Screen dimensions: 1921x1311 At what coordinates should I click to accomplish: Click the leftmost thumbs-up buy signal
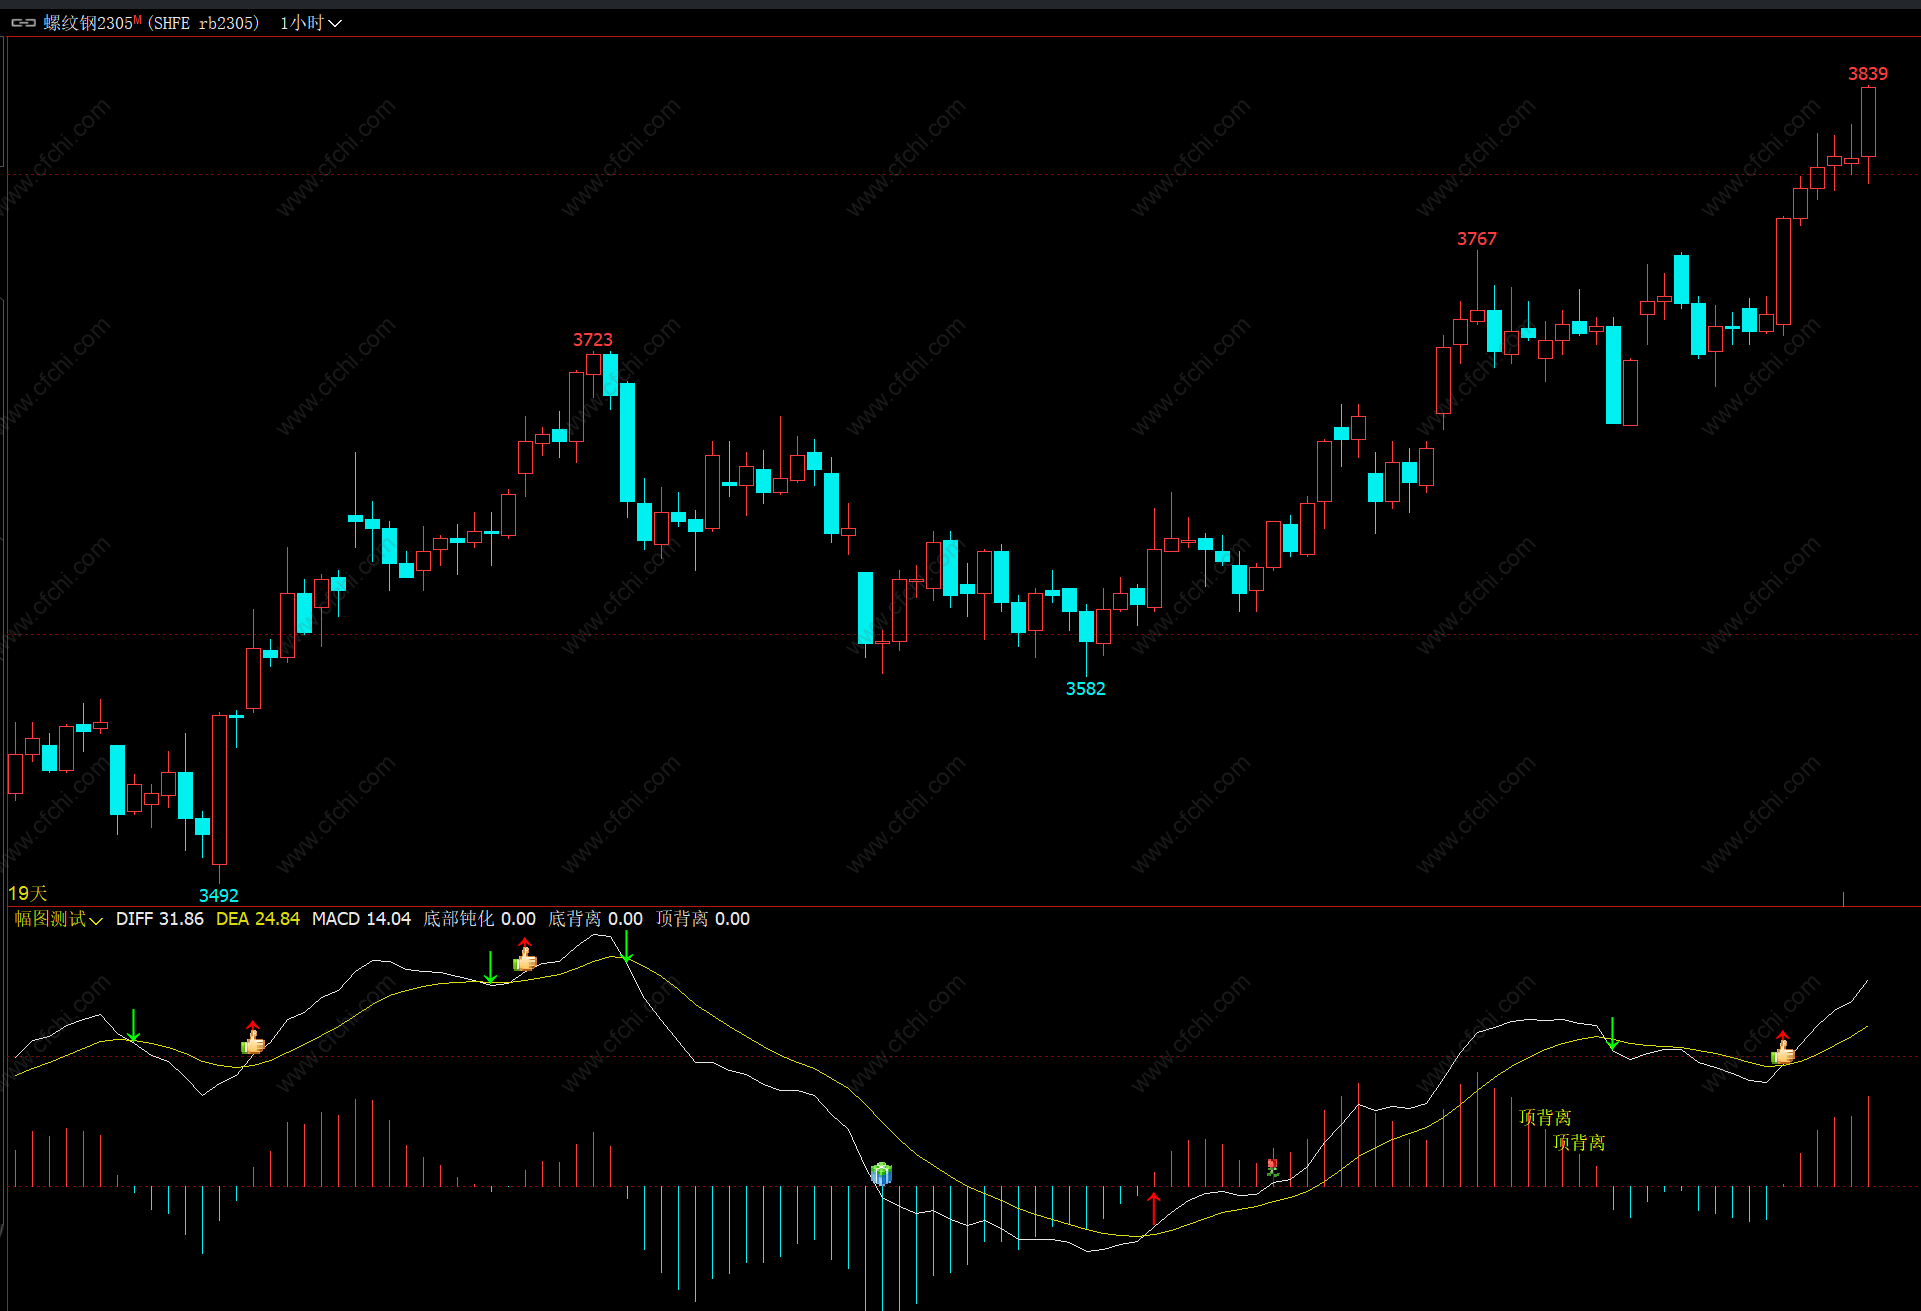pos(253,1042)
